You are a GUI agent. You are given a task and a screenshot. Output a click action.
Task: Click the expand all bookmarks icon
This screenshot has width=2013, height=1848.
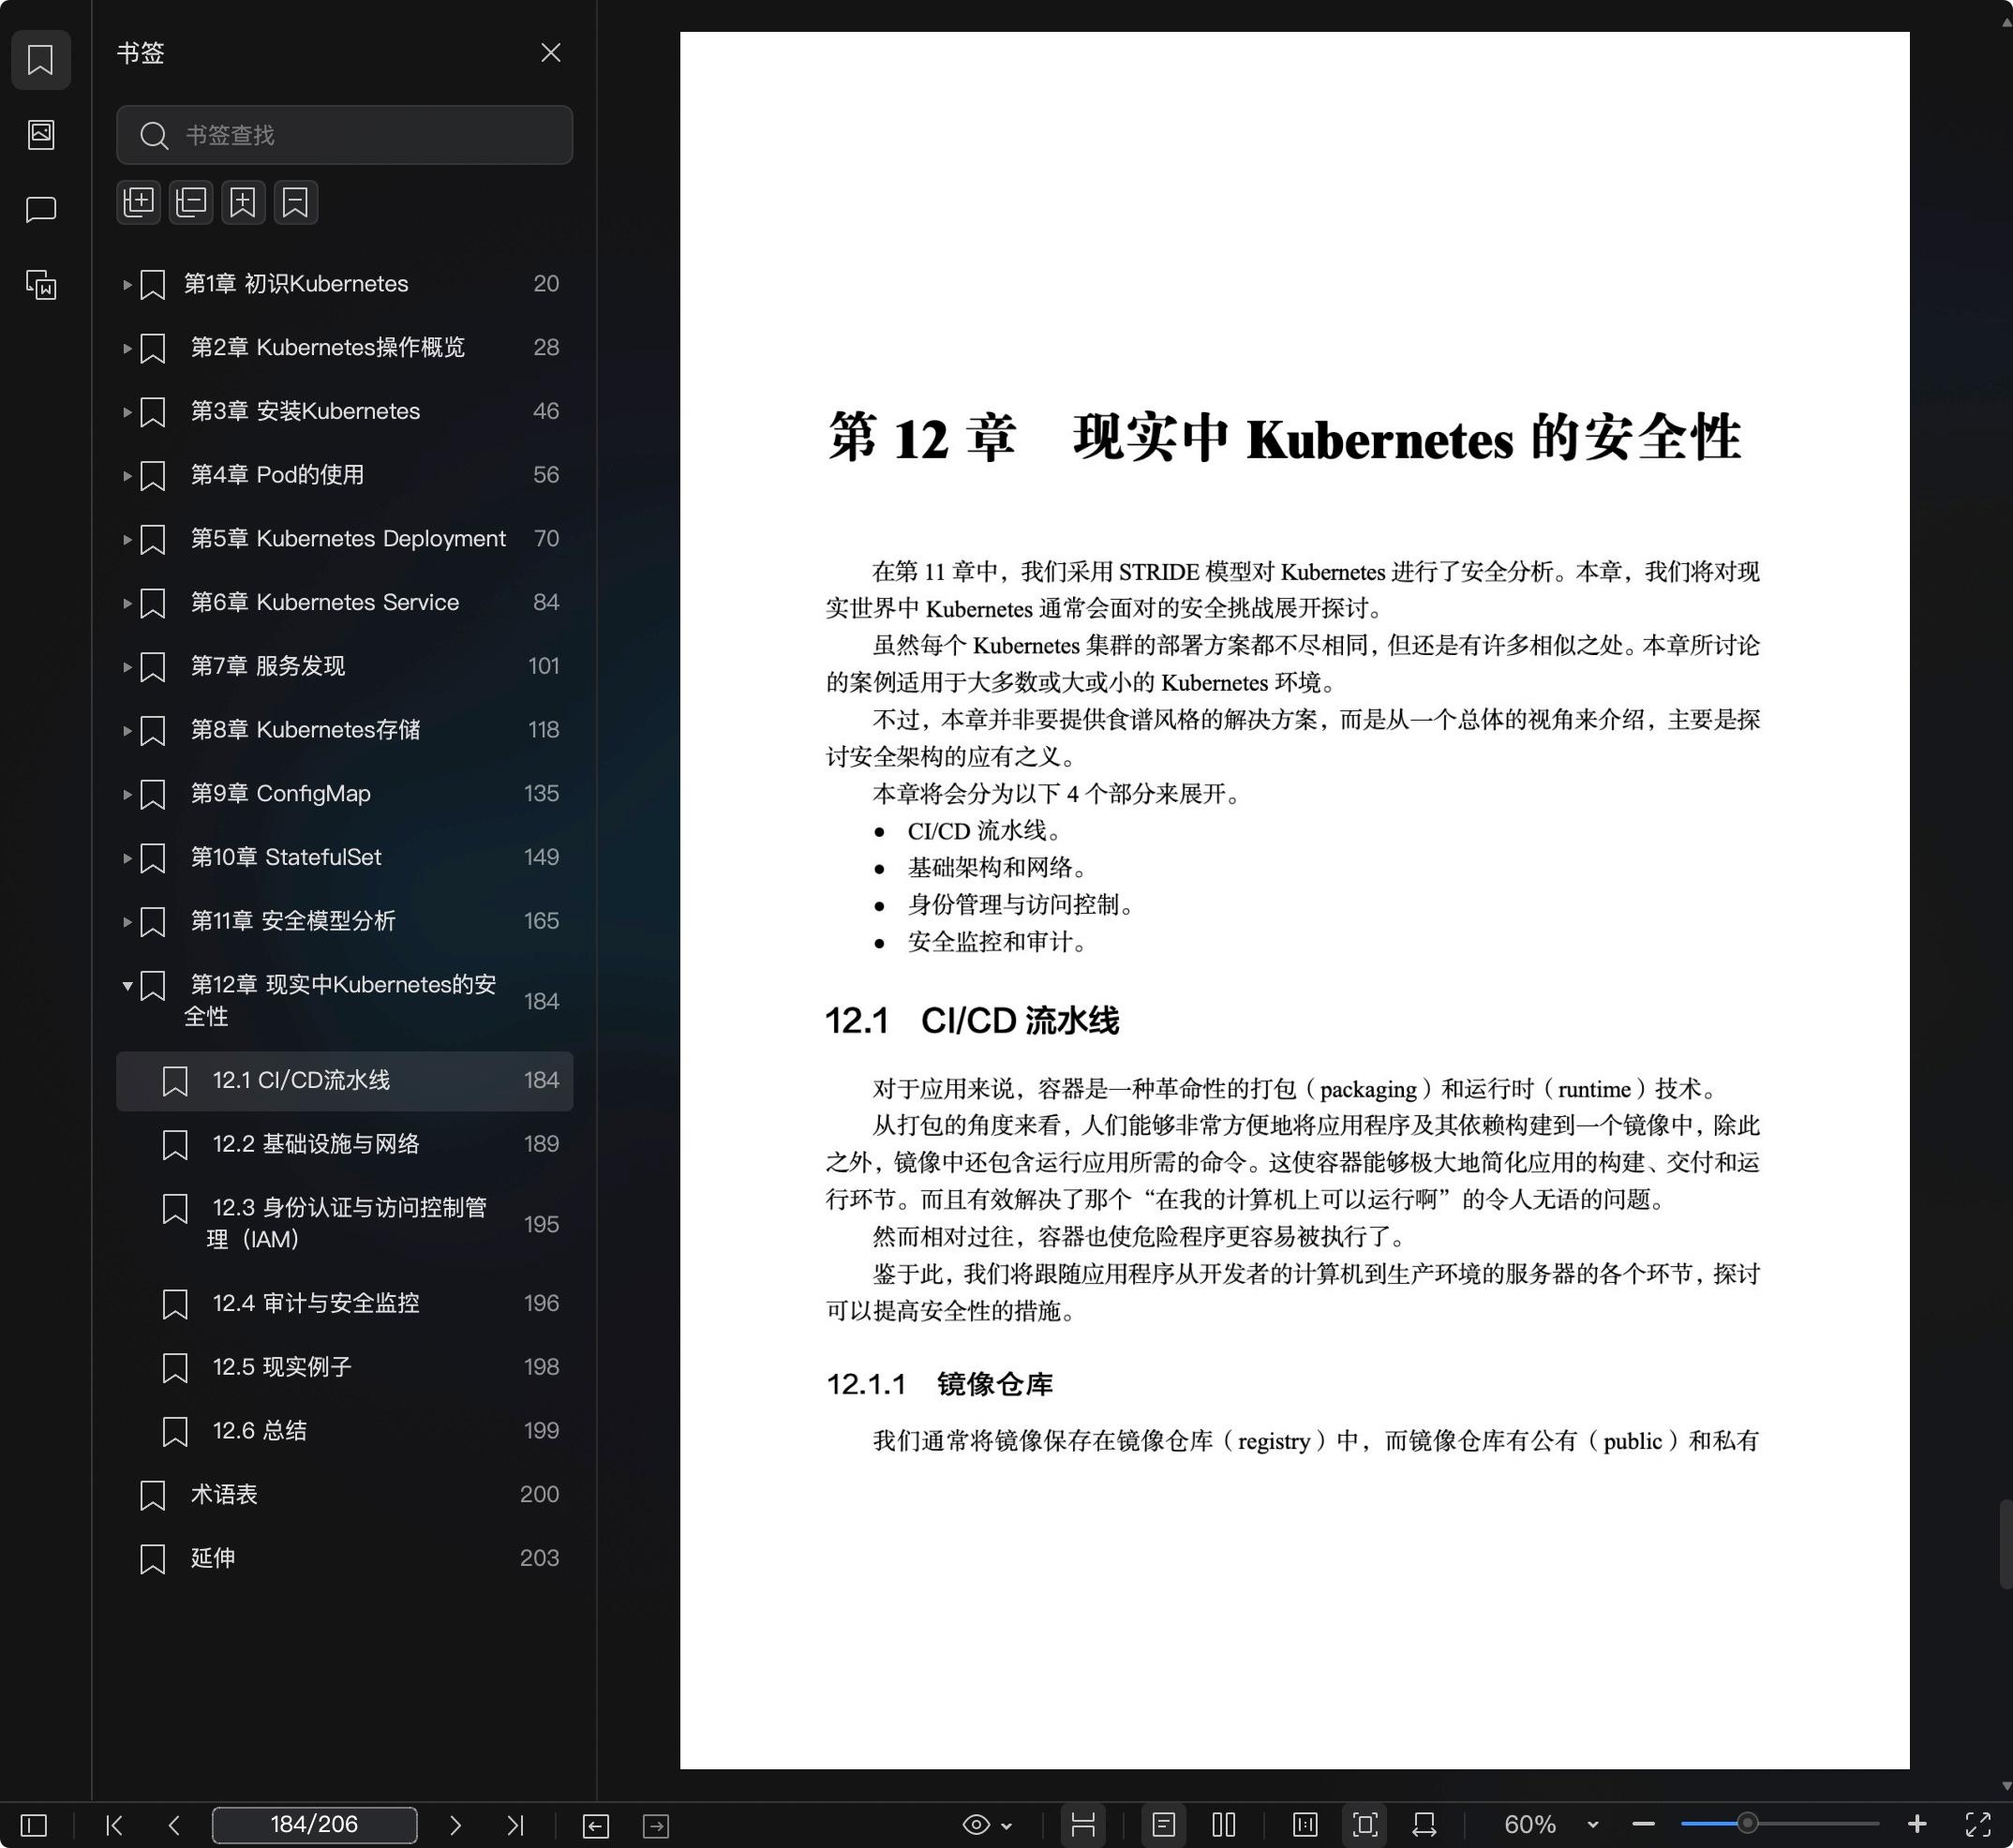[x=138, y=202]
